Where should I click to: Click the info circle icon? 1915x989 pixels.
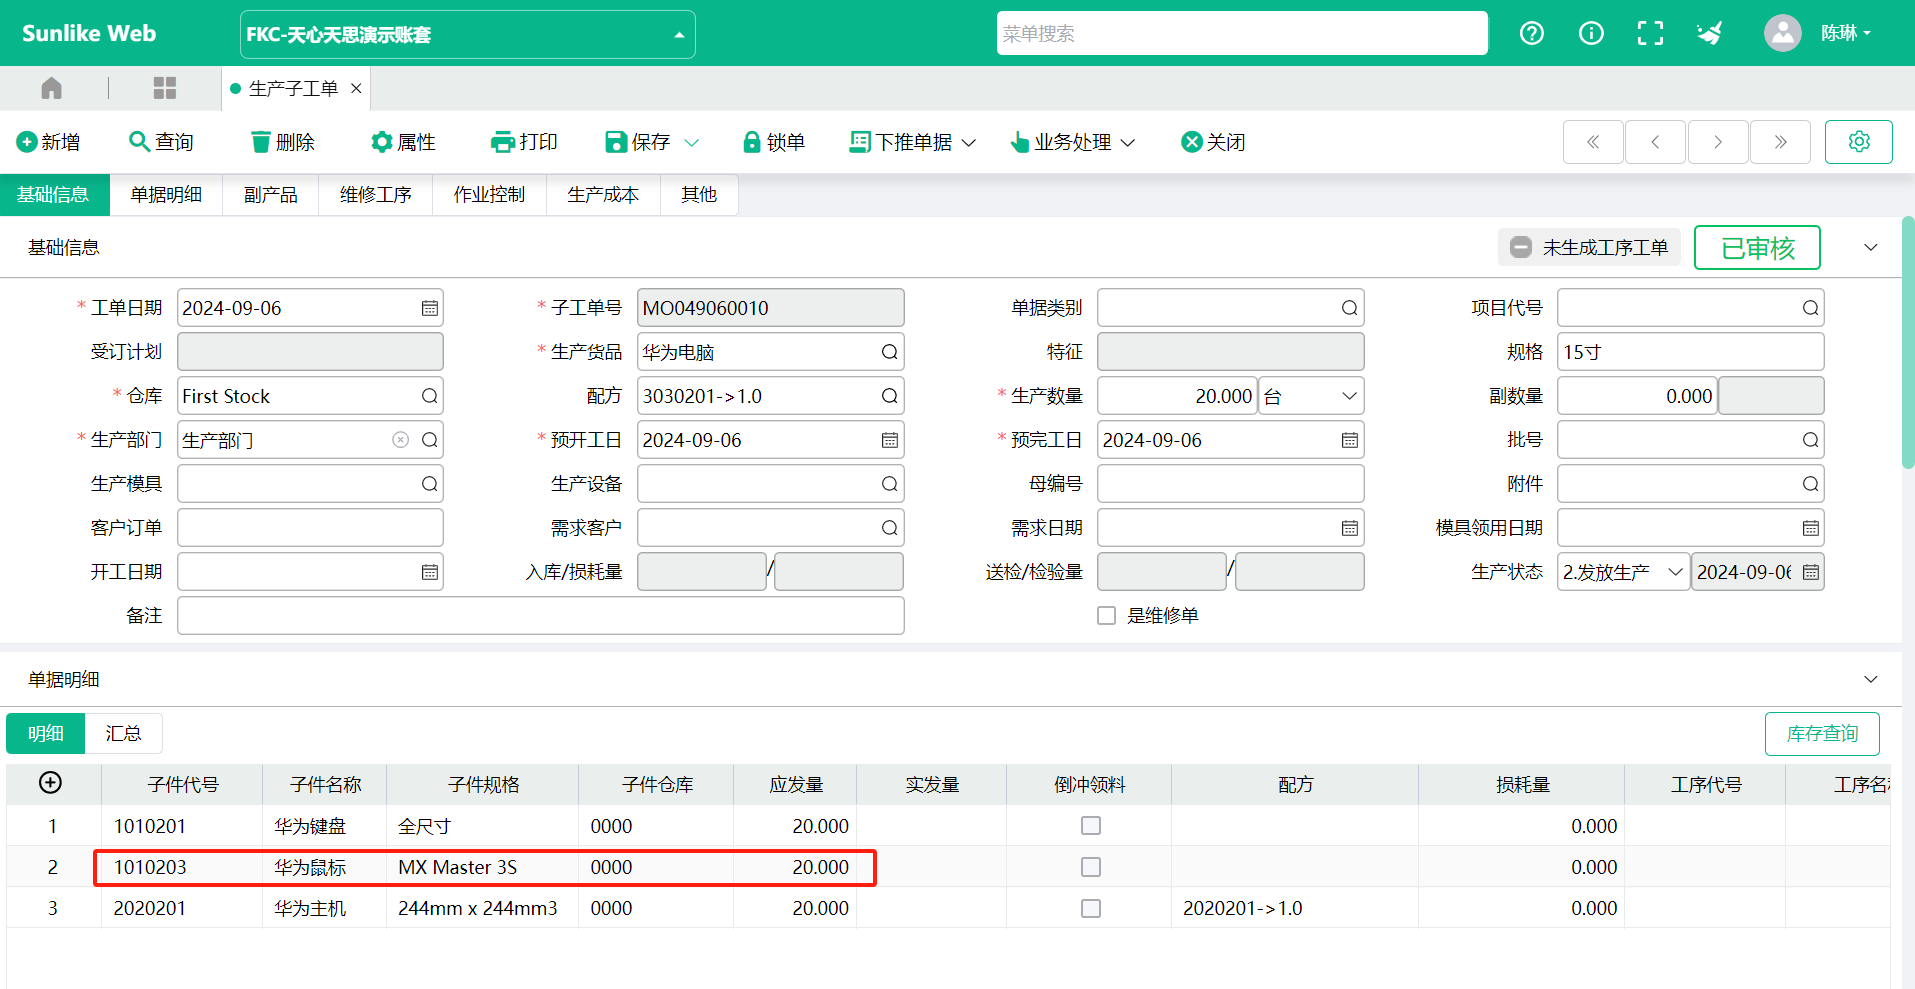tap(1591, 33)
